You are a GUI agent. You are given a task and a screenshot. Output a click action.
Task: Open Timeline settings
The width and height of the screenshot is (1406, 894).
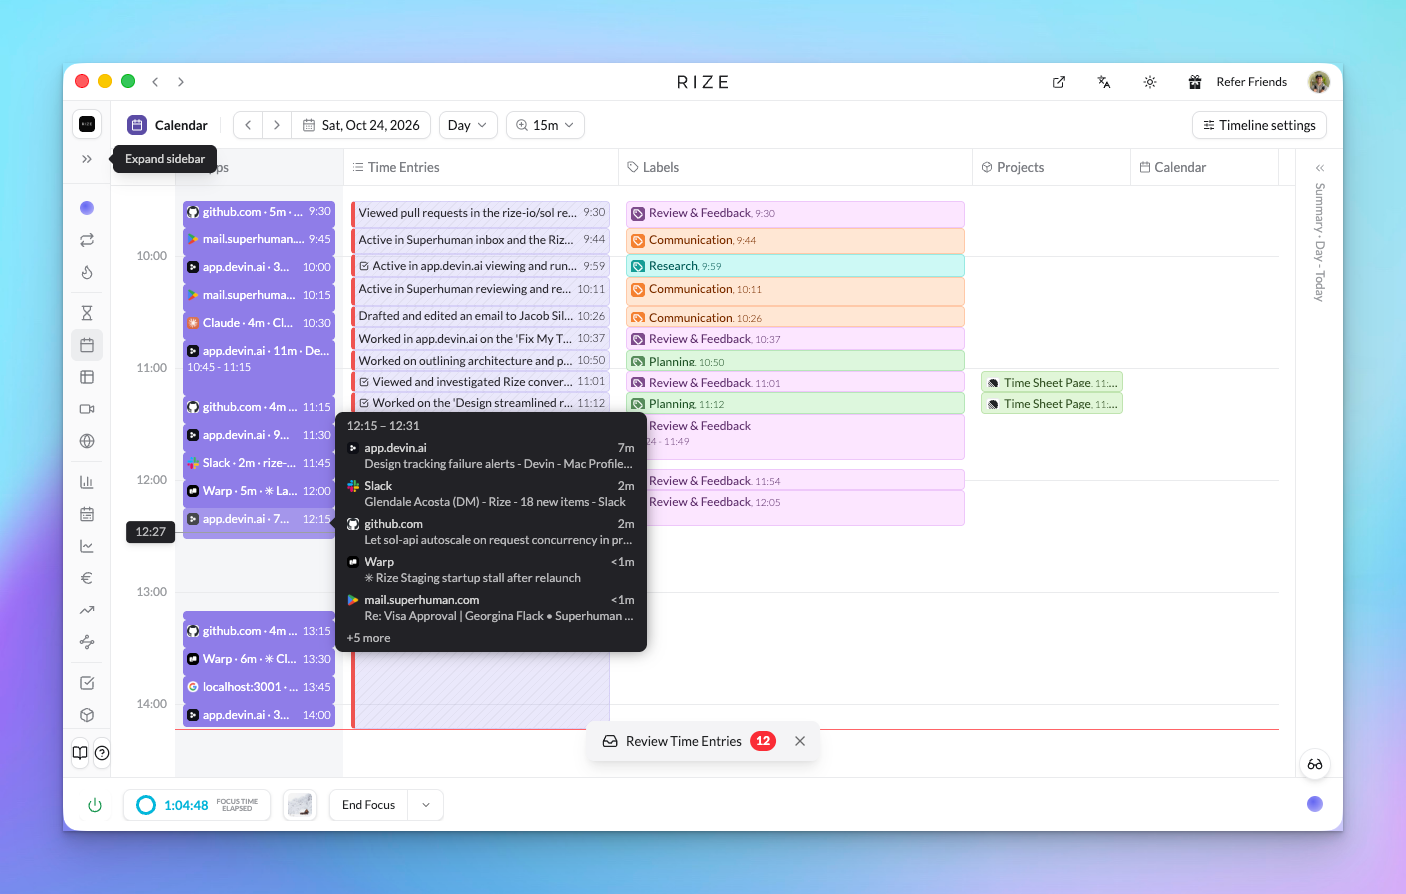pyautogui.click(x=1260, y=125)
